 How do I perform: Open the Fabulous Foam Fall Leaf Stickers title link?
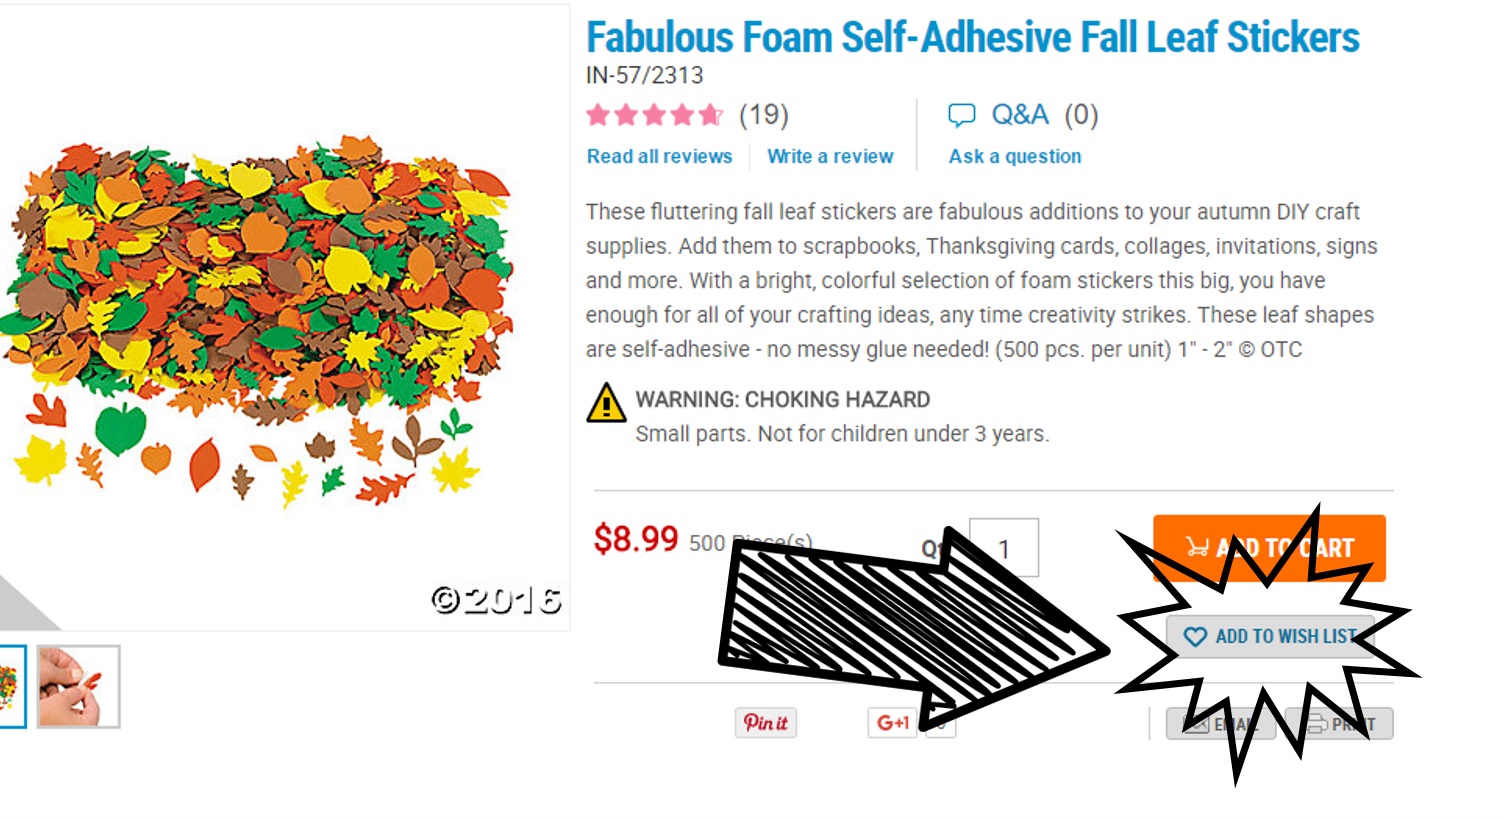coord(972,36)
